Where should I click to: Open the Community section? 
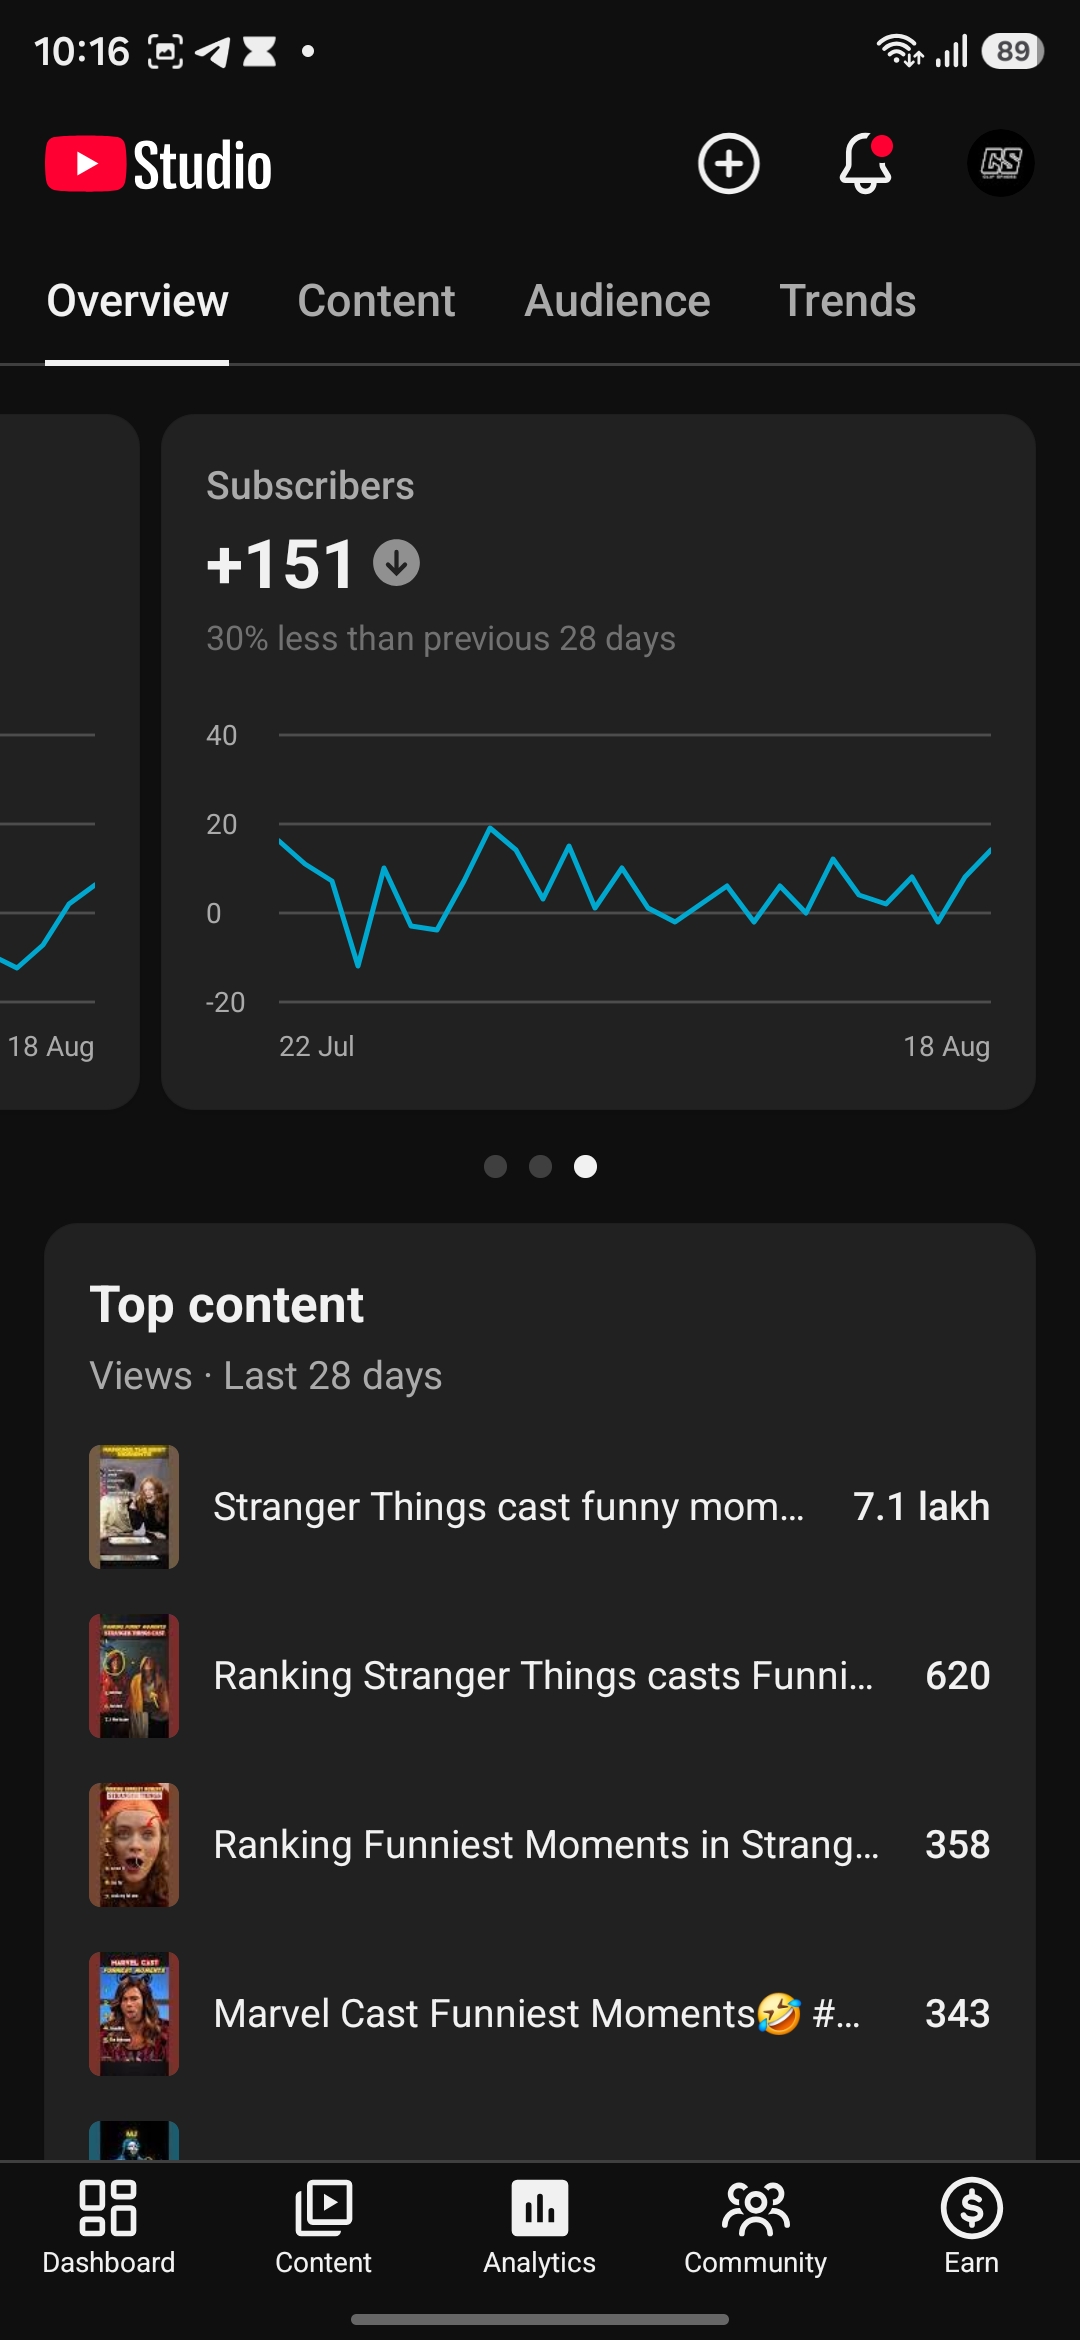[x=756, y=2228]
